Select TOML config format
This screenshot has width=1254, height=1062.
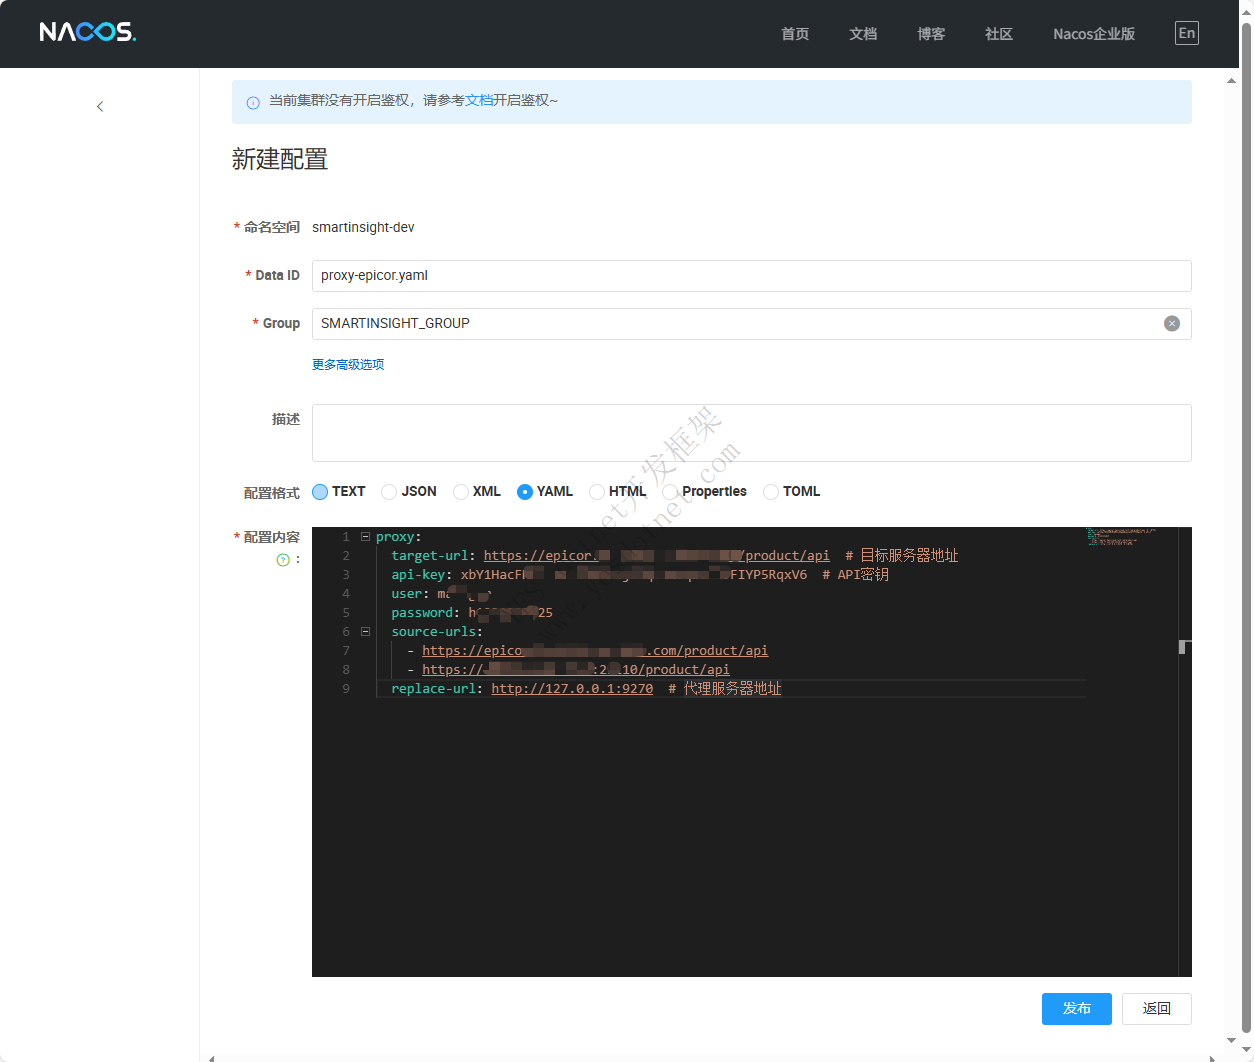(x=771, y=492)
